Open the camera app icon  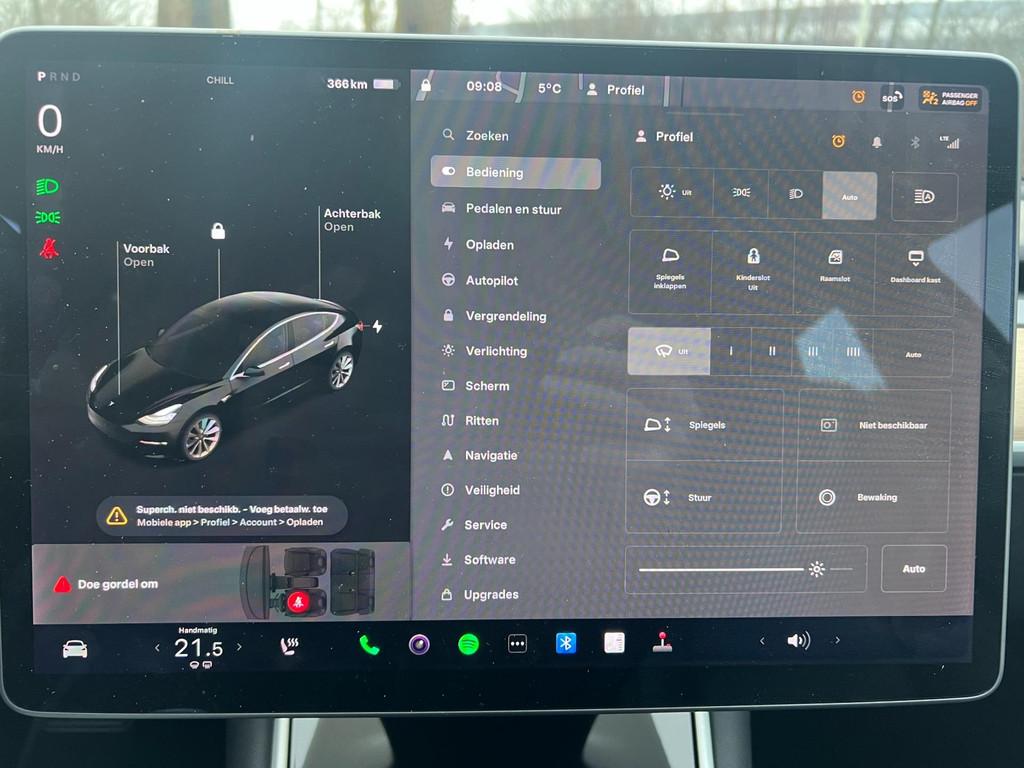coord(419,644)
